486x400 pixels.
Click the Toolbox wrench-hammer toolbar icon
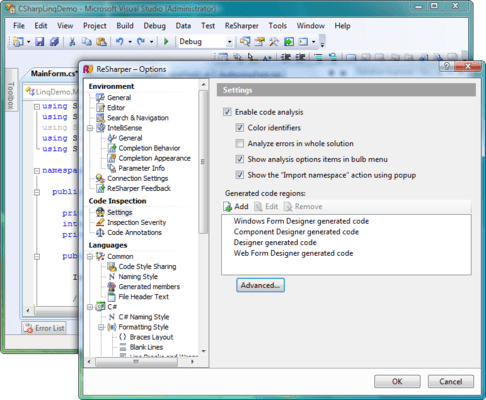[x=274, y=42]
